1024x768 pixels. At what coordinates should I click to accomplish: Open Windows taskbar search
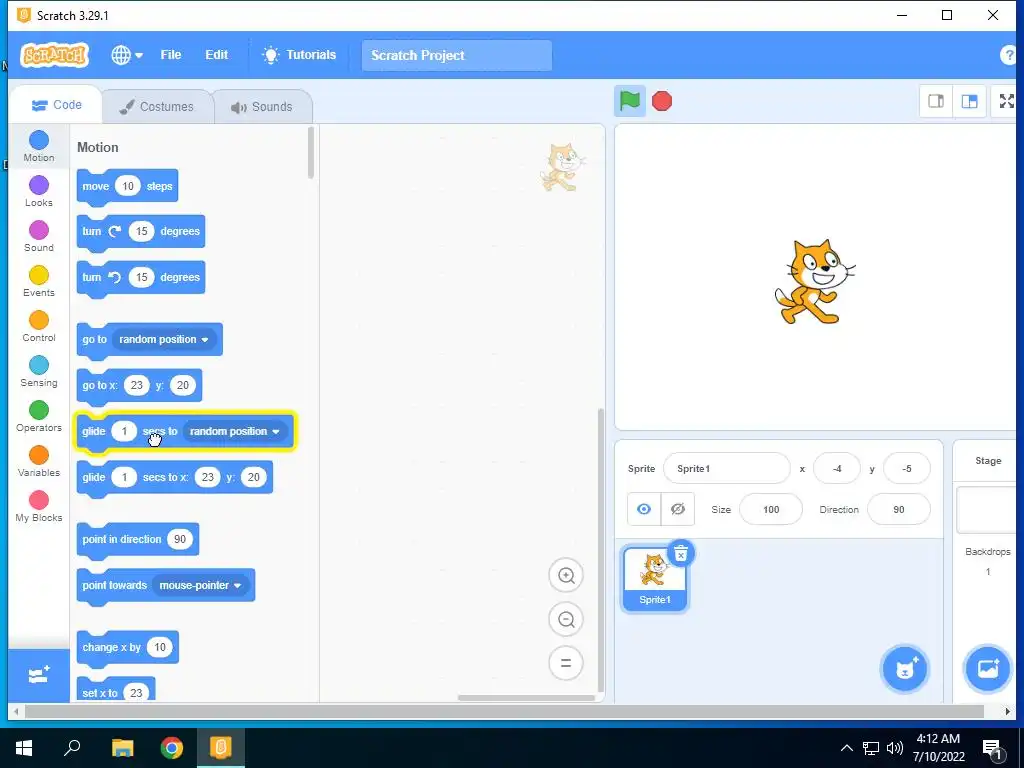(72, 748)
